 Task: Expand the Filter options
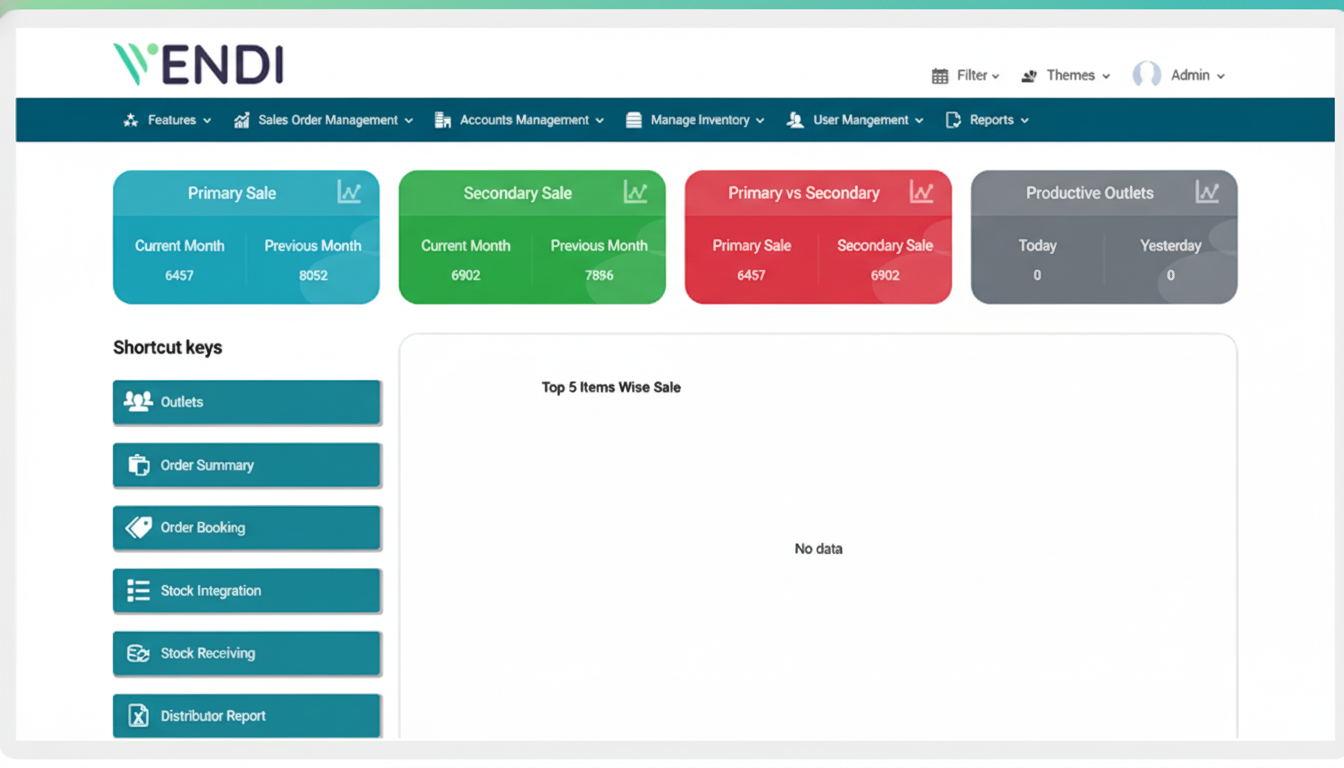(x=968, y=75)
